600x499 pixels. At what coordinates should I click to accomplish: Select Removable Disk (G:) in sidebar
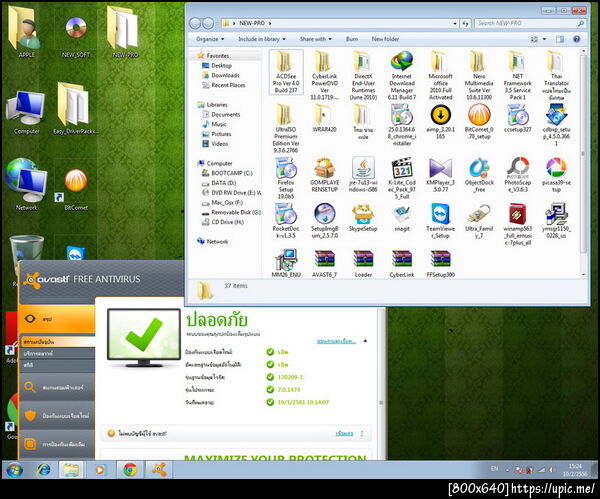coord(231,212)
